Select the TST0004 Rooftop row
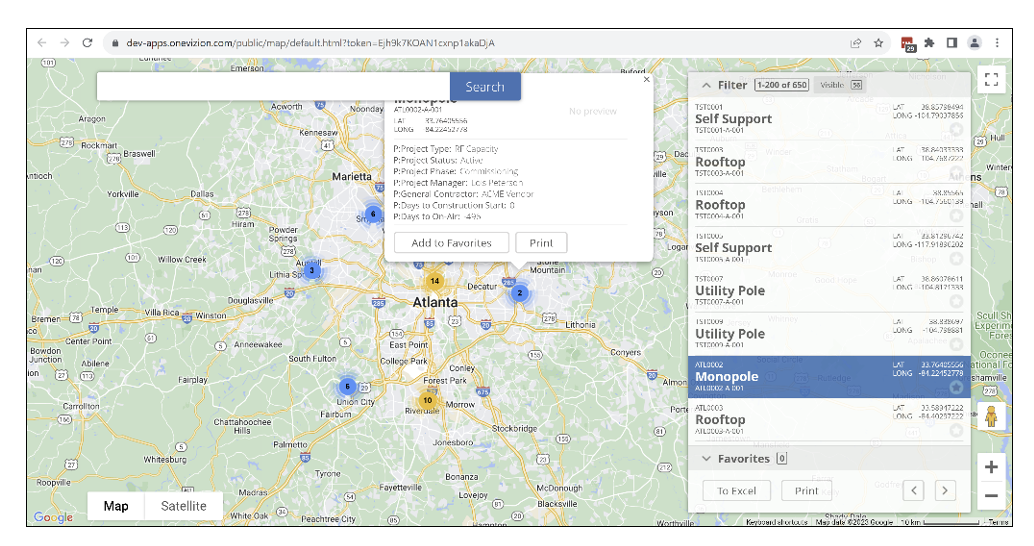The width and height of the screenshot is (1034, 546). [x=829, y=204]
